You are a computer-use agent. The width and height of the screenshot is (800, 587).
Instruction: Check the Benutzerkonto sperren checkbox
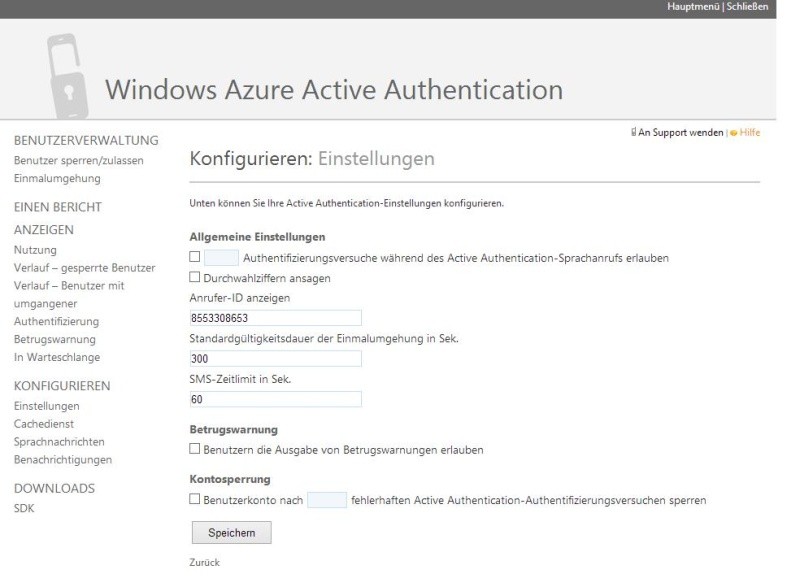click(196, 496)
